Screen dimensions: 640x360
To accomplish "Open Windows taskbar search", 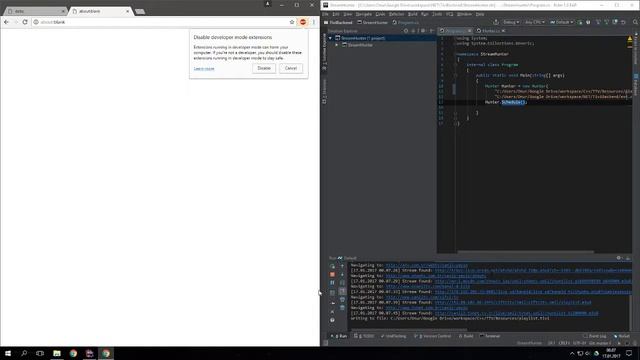I will (x=24, y=353).
